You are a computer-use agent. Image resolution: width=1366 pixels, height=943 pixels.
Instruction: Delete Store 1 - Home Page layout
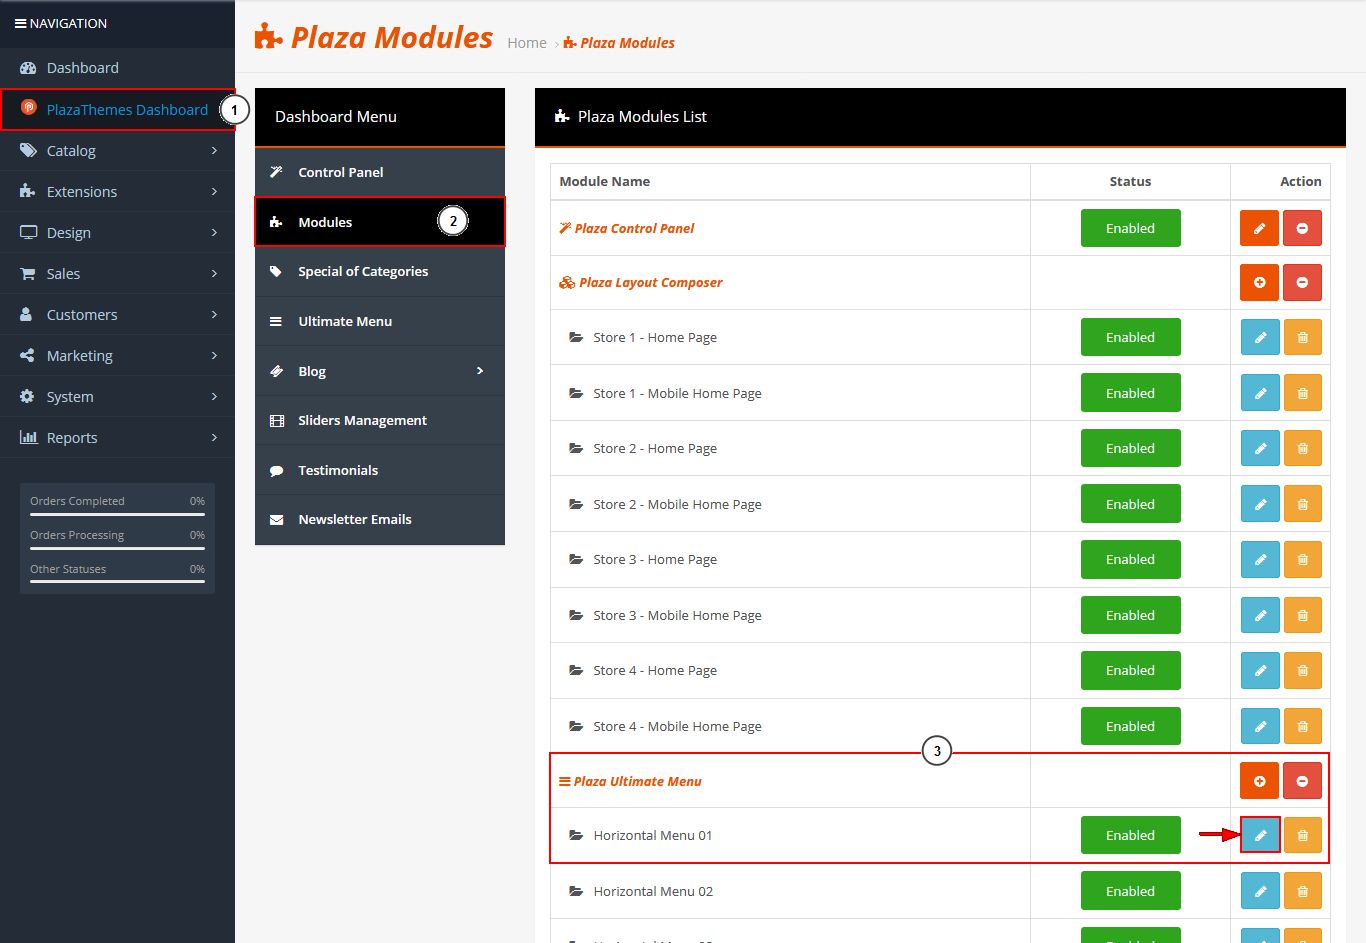pos(1302,337)
